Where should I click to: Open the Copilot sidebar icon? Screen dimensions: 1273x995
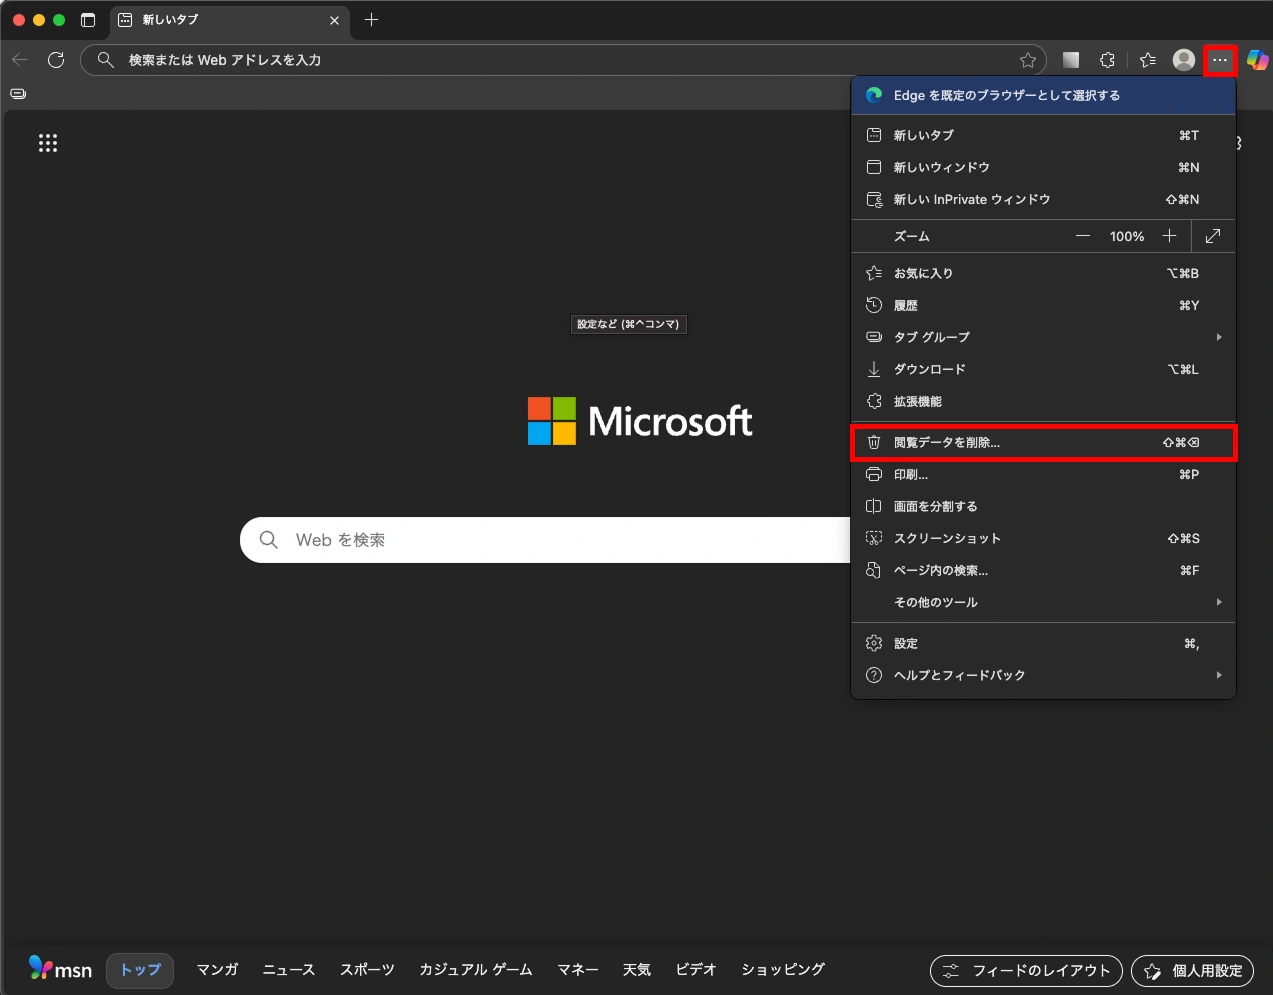pos(1258,60)
